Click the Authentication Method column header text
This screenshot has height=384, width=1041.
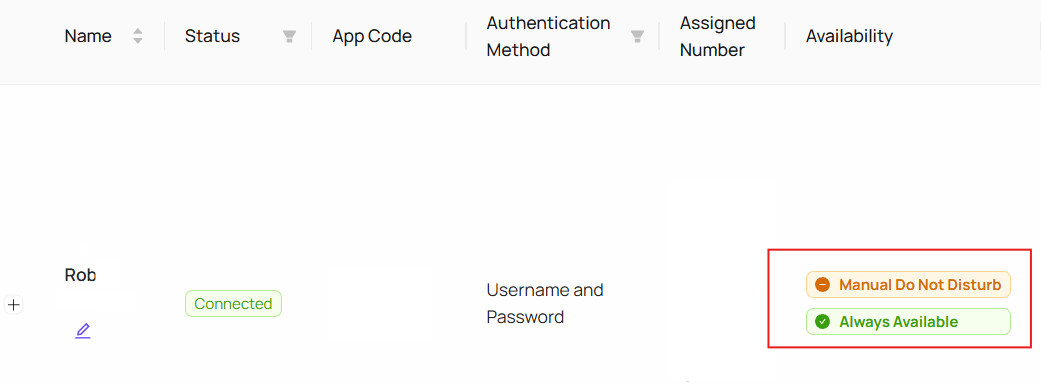(x=548, y=37)
